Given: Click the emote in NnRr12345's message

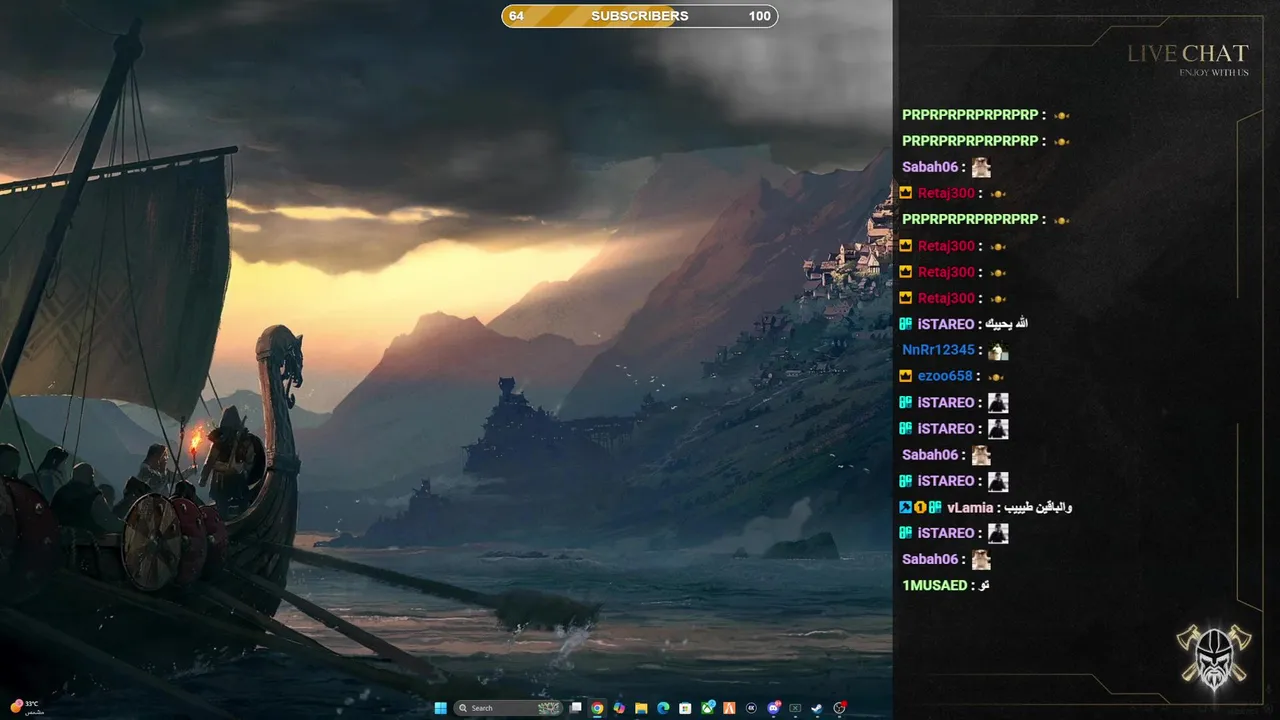Looking at the screenshot, I should click(x=998, y=351).
